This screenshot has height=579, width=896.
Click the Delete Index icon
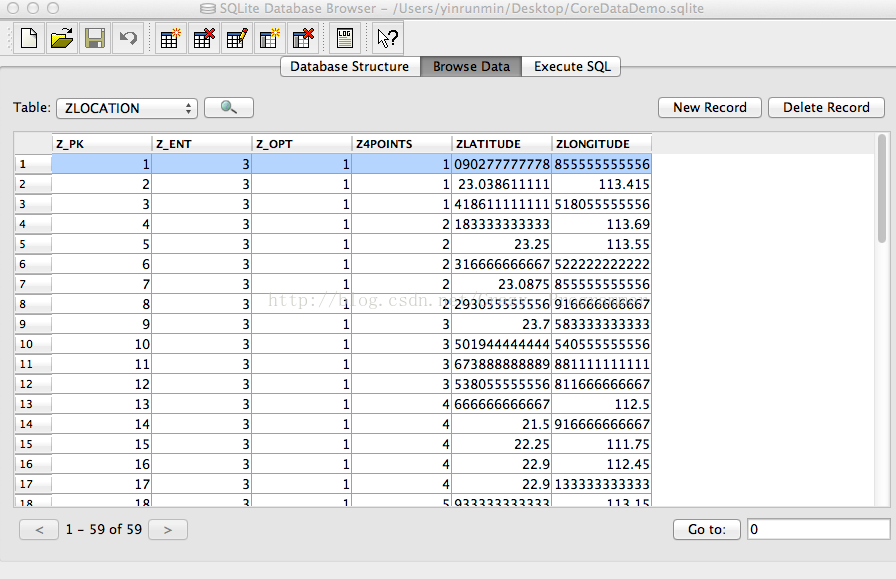(303, 38)
